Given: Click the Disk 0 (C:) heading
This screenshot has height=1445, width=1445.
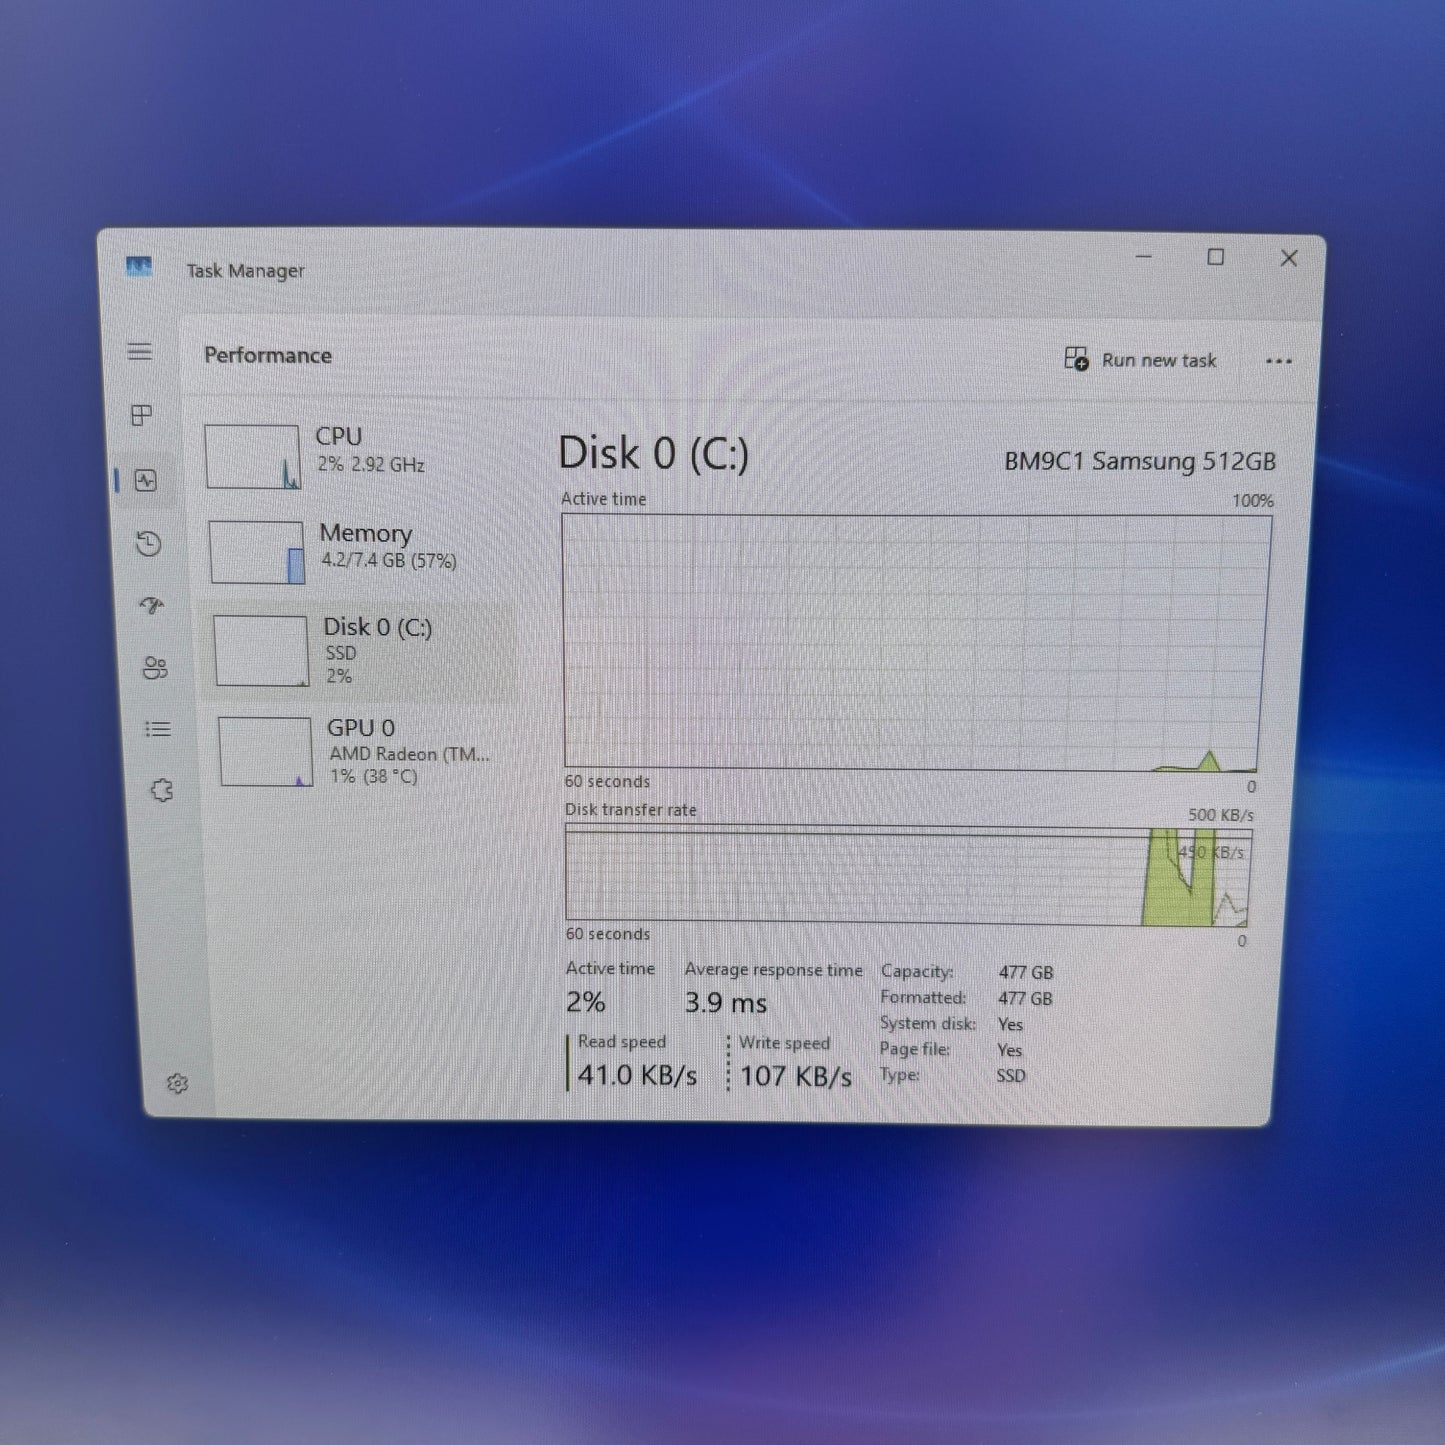Looking at the screenshot, I should (x=653, y=453).
